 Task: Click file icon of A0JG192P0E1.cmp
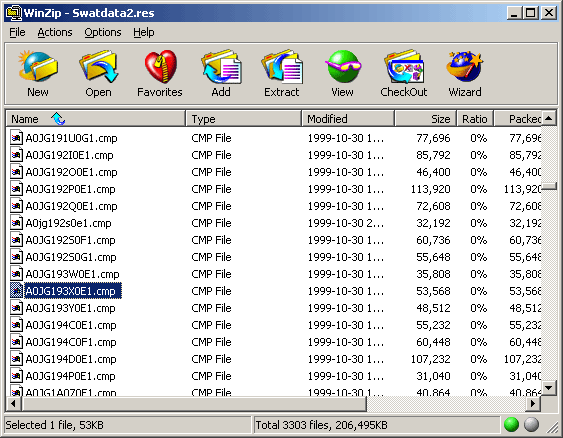tap(16, 189)
